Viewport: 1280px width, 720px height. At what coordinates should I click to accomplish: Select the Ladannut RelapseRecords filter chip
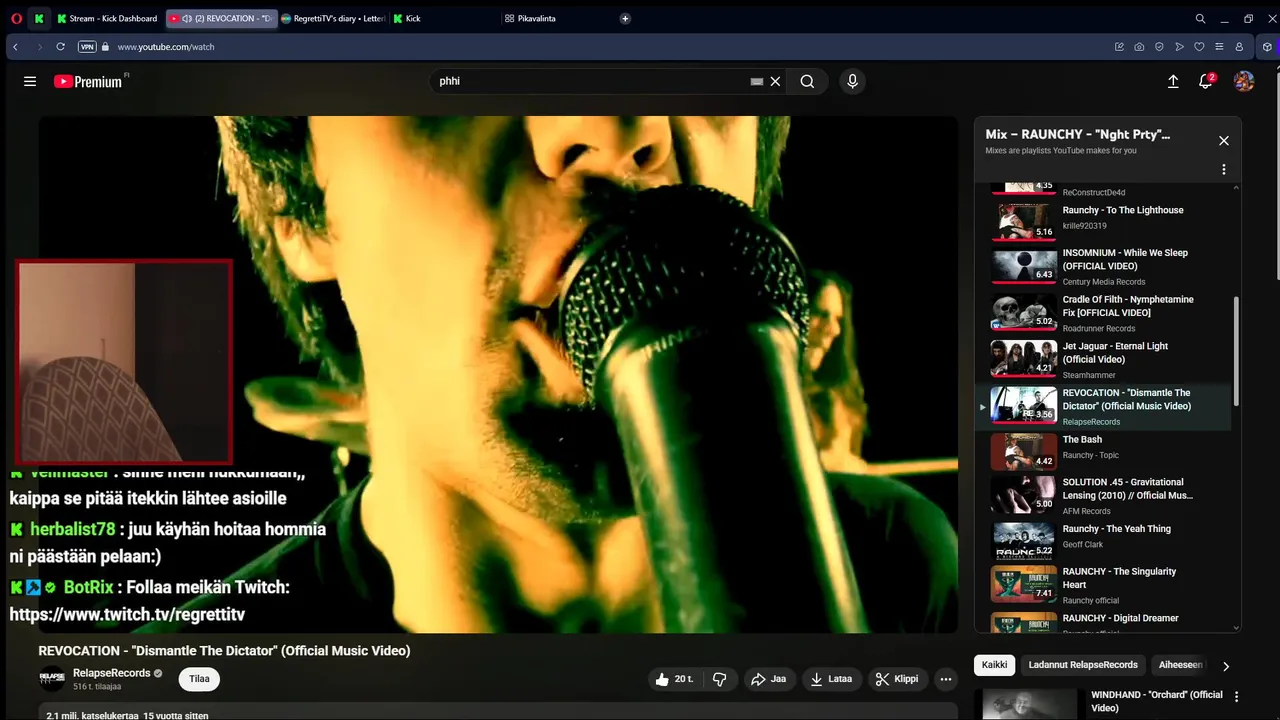tap(1083, 665)
